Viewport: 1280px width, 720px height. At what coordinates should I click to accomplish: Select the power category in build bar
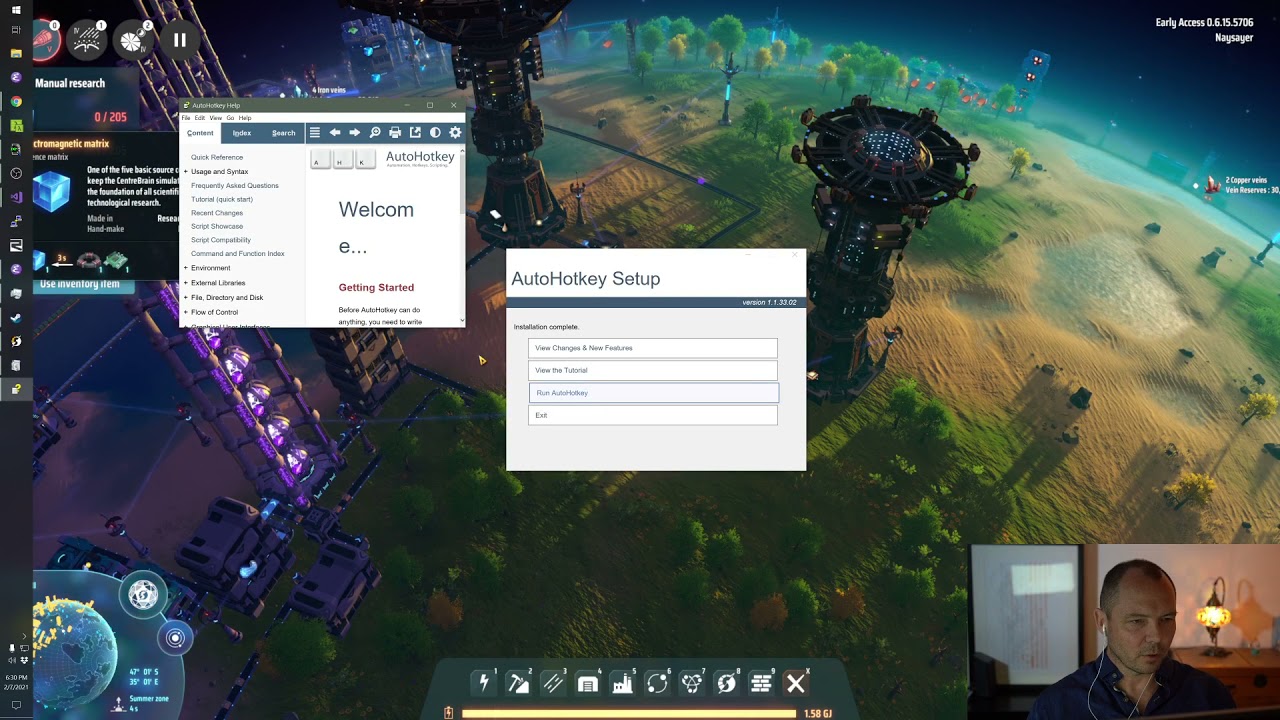[484, 683]
